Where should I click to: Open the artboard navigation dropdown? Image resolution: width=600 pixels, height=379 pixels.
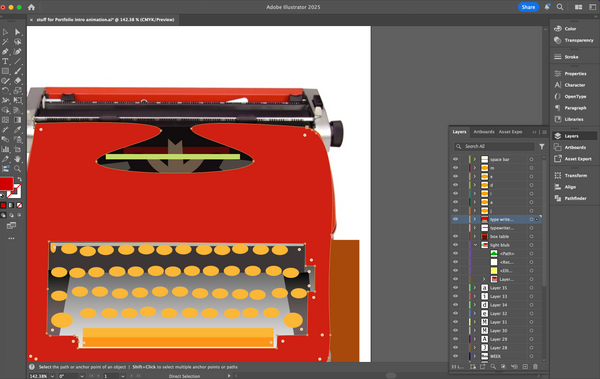(x=123, y=376)
